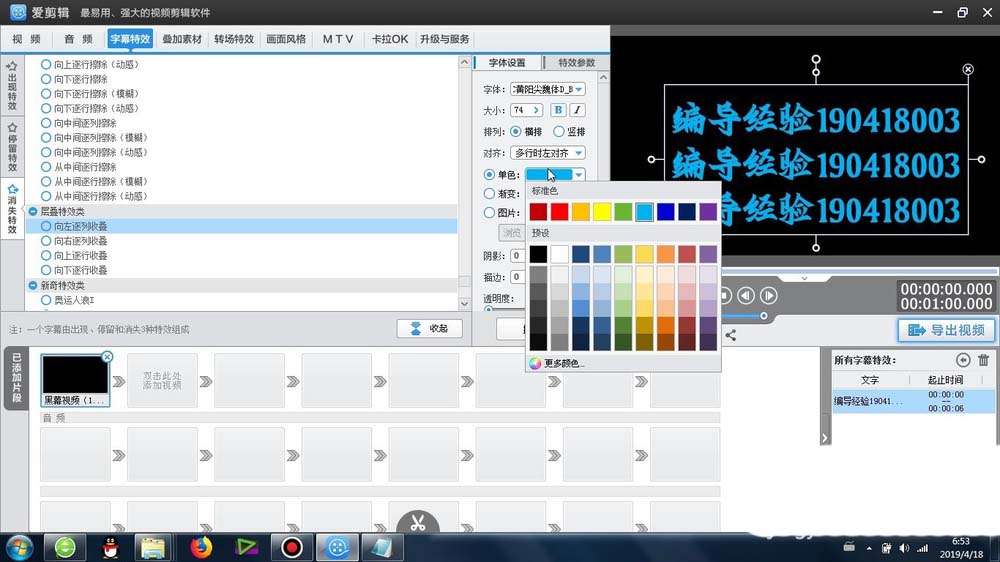Image resolution: width=1000 pixels, height=562 pixels.
Task: Click the red record button app in the taskbar
Action: point(291,547)
